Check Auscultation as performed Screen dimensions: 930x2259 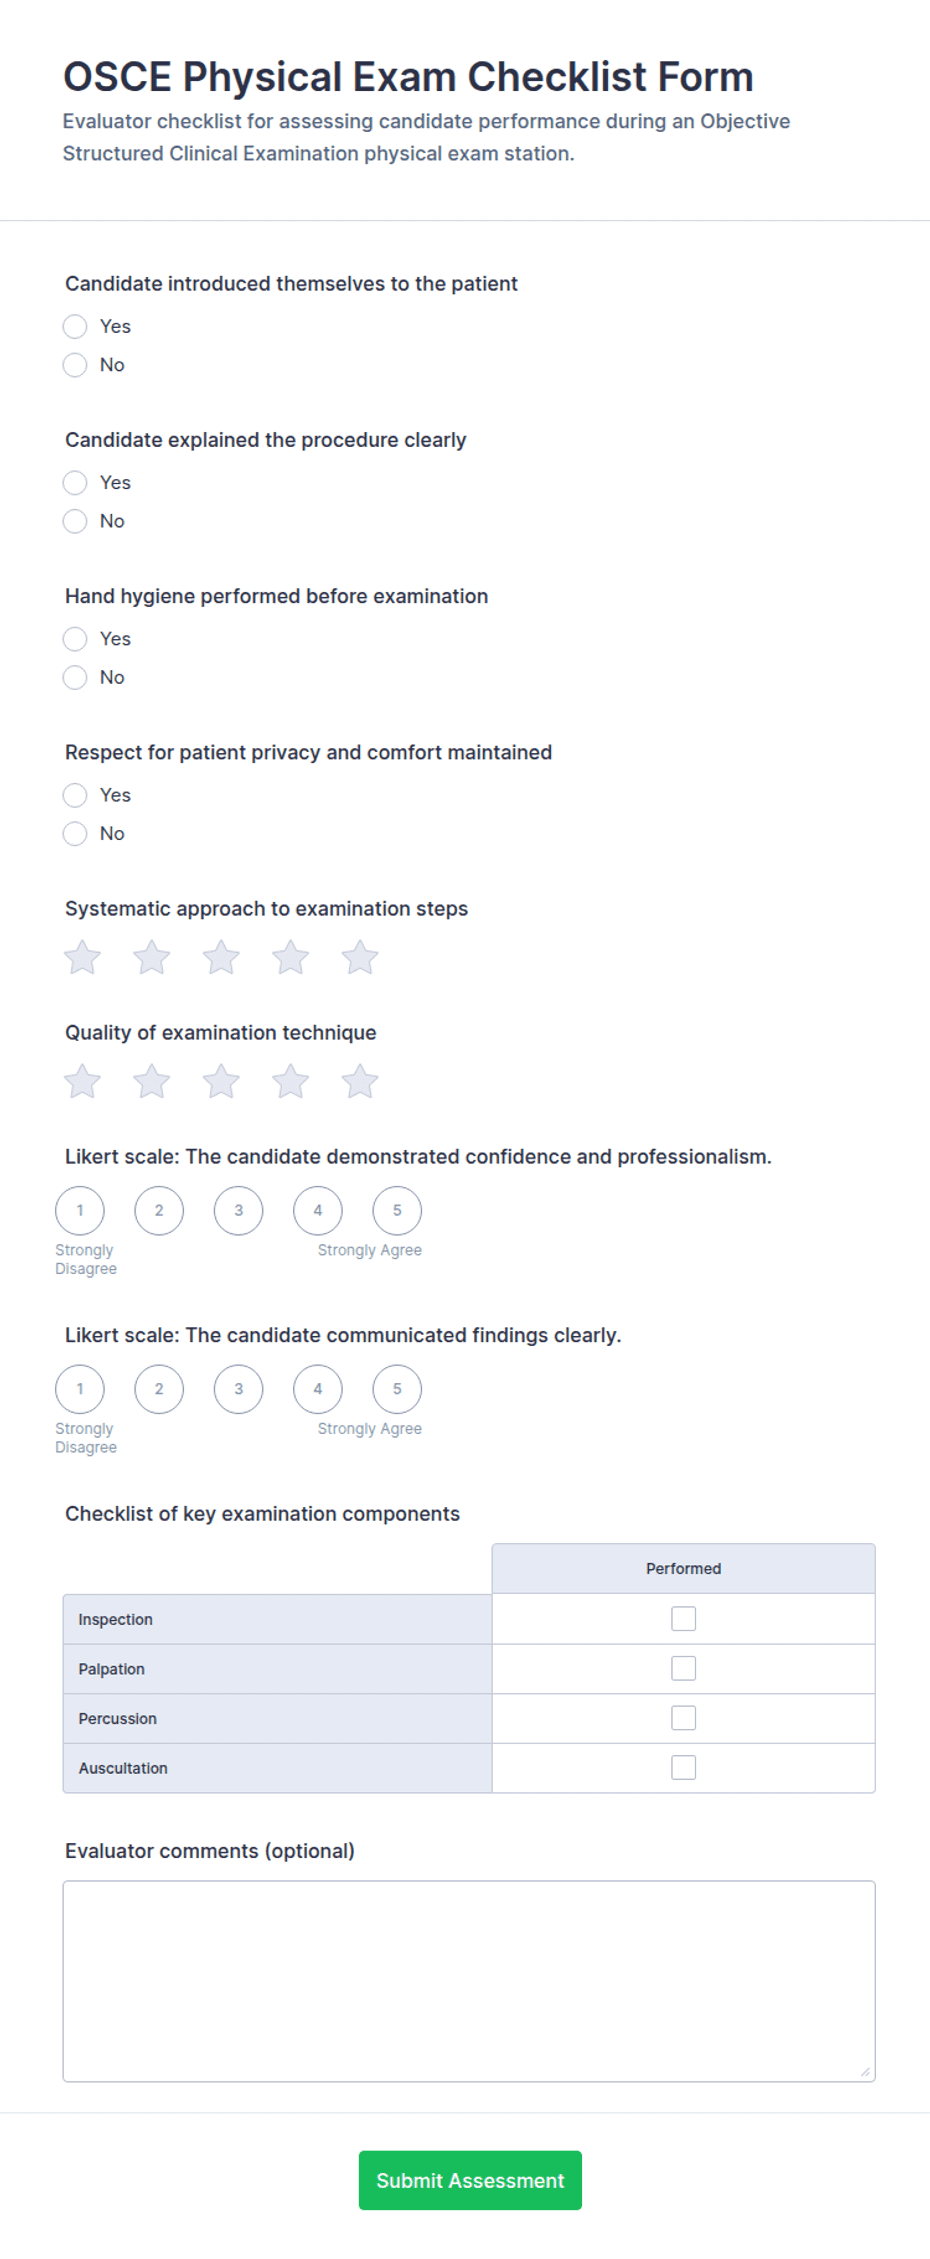[683, 1767]
